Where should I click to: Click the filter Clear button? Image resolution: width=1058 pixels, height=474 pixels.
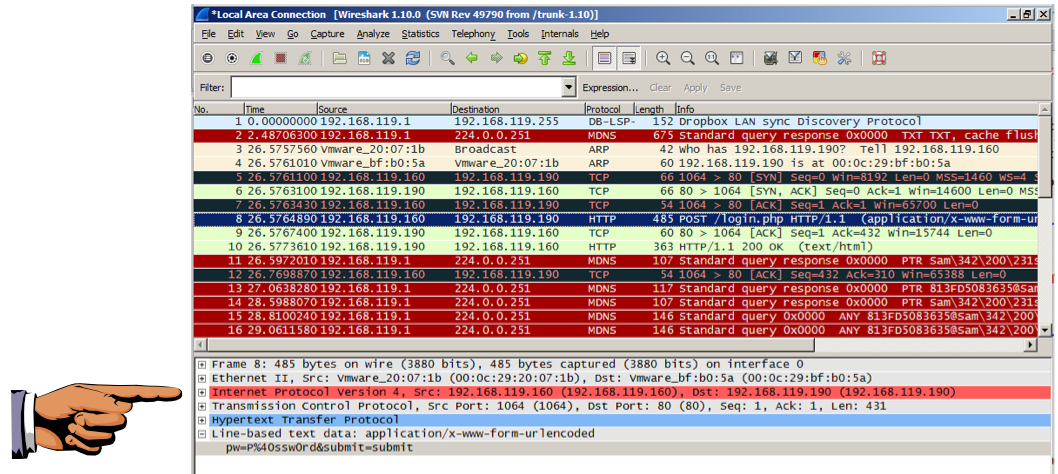click(661, 88)
